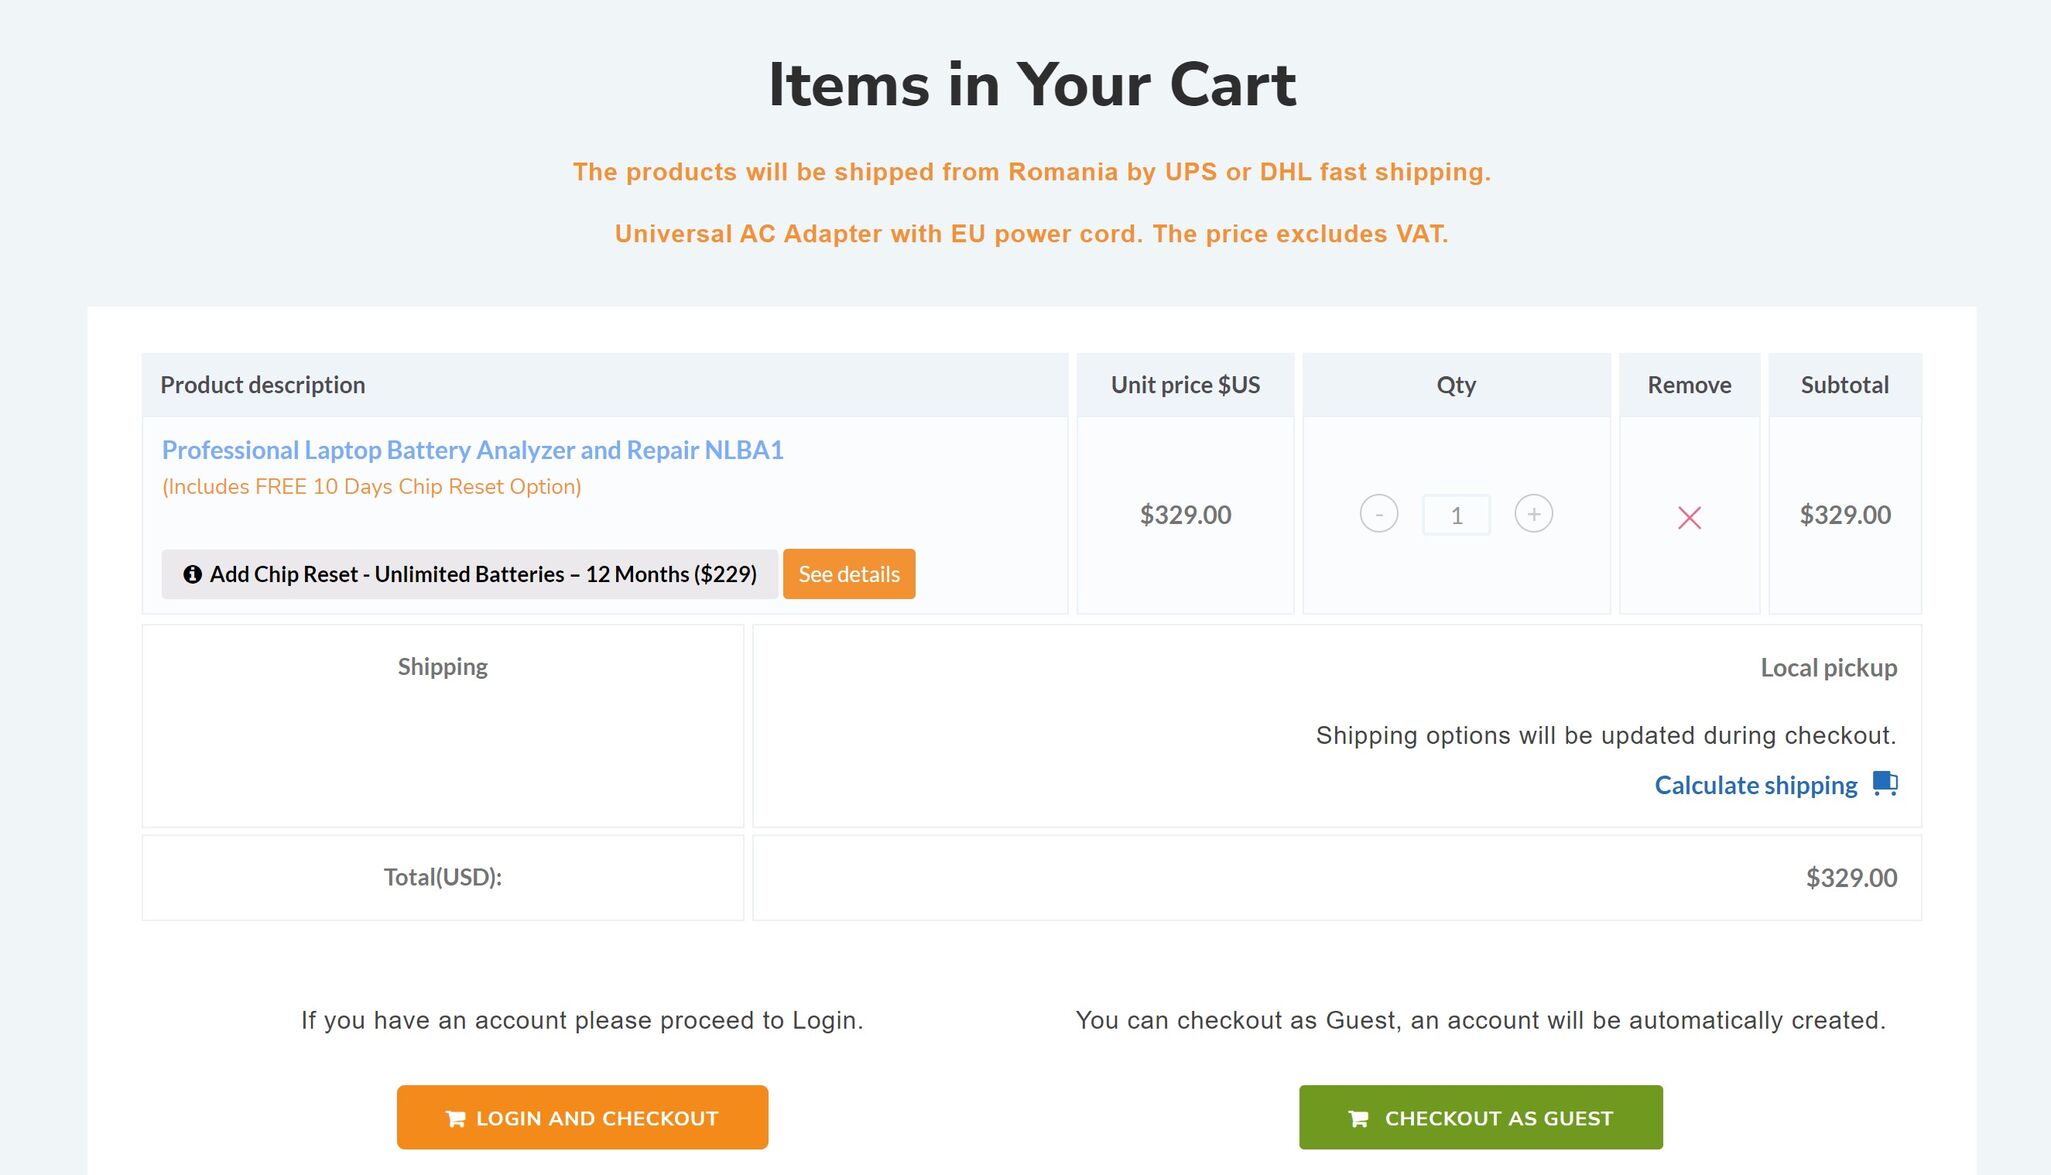Remove the NLBA1 item with red X
The image size is (2051, 1175).
click(x=1689, y=517)
